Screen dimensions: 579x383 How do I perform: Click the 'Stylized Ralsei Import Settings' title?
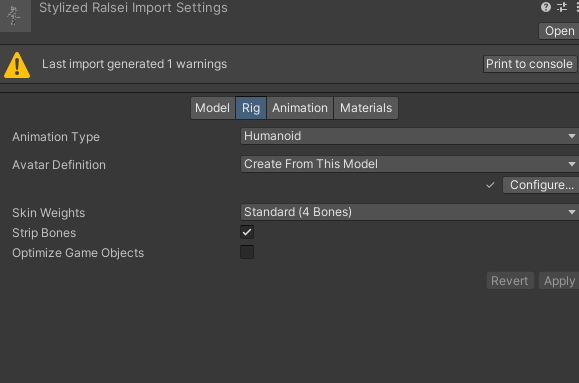pyautogui.click(x=133, y=8)
